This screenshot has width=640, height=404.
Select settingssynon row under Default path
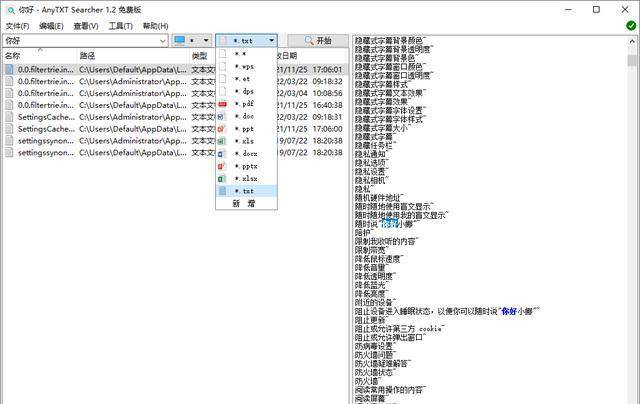point(176,152)
